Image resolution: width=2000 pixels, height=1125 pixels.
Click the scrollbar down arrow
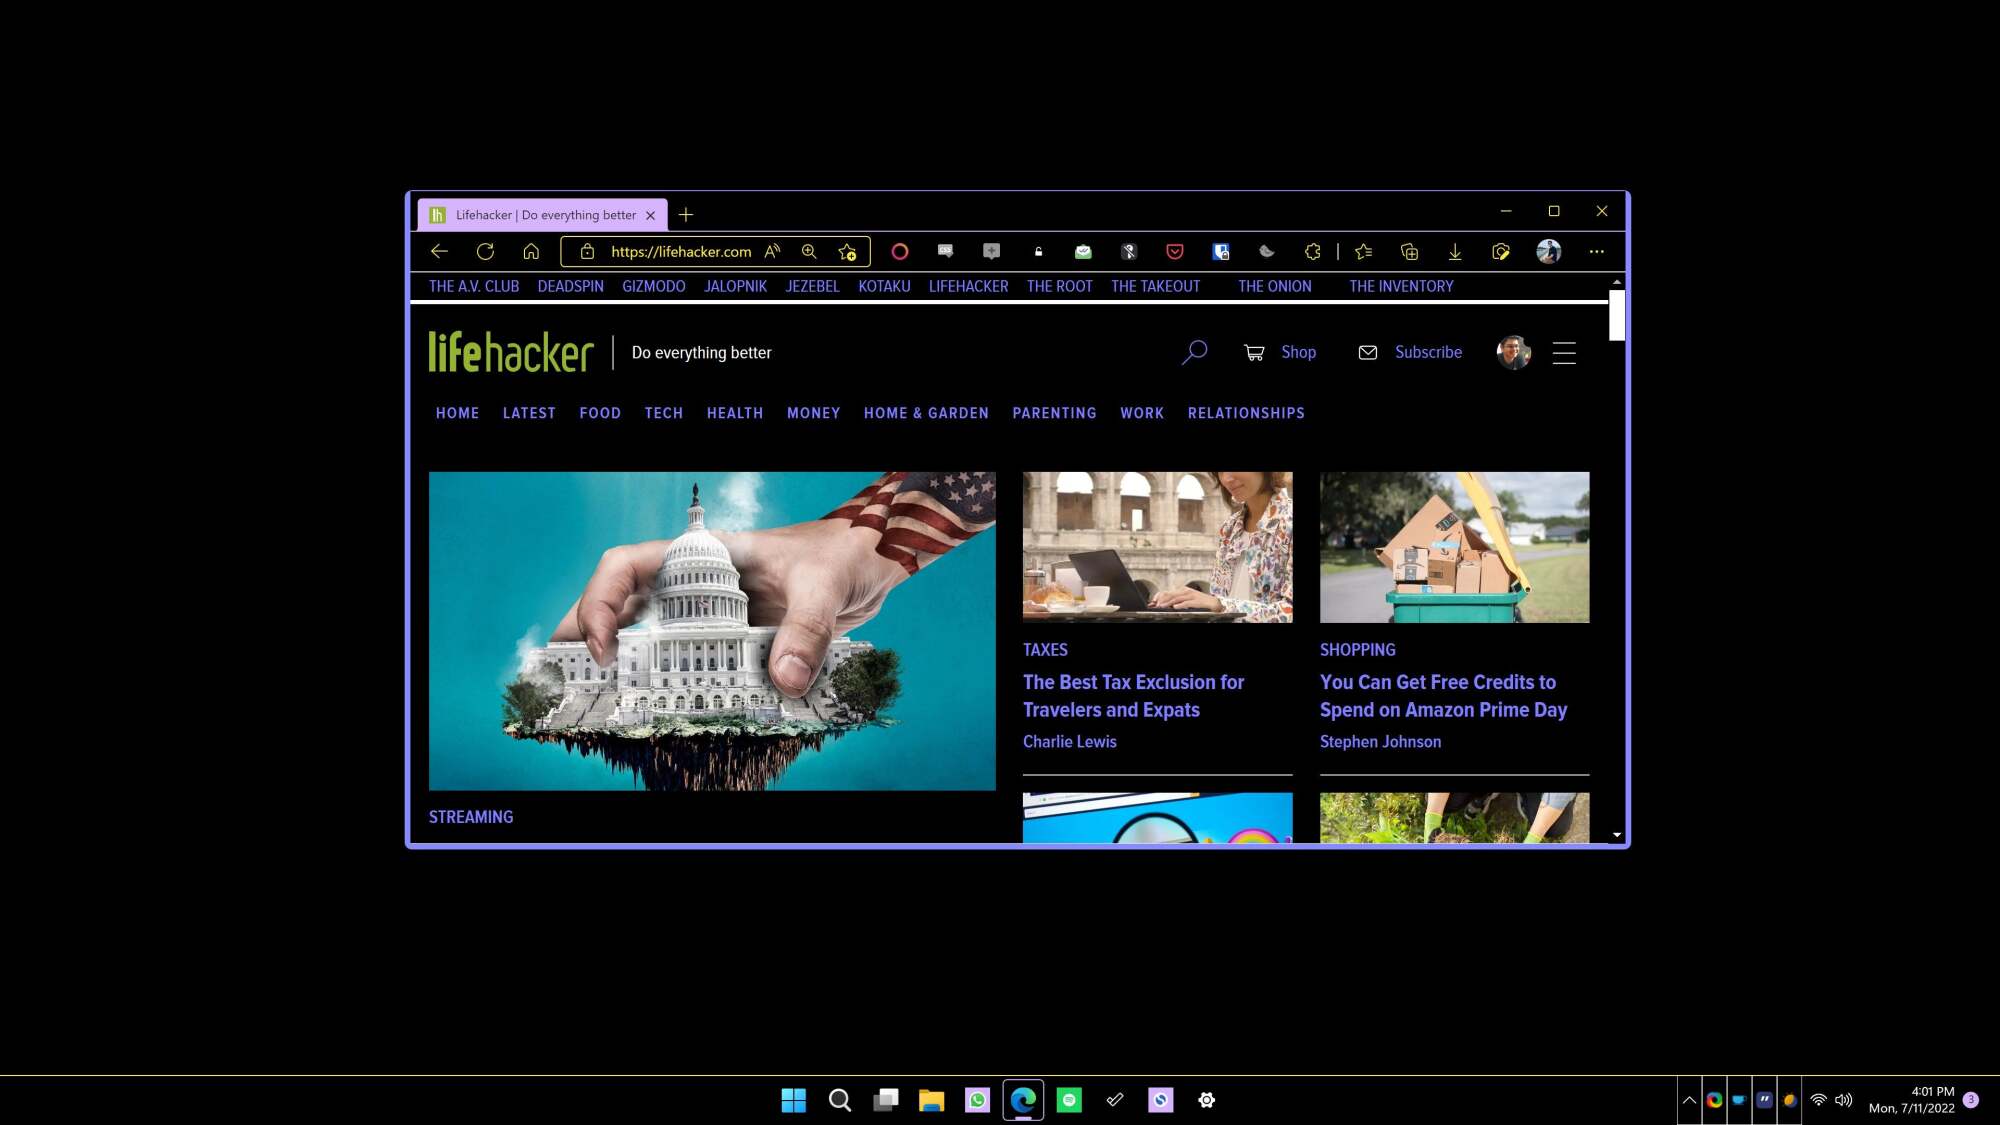click(x=1616, y=835)
